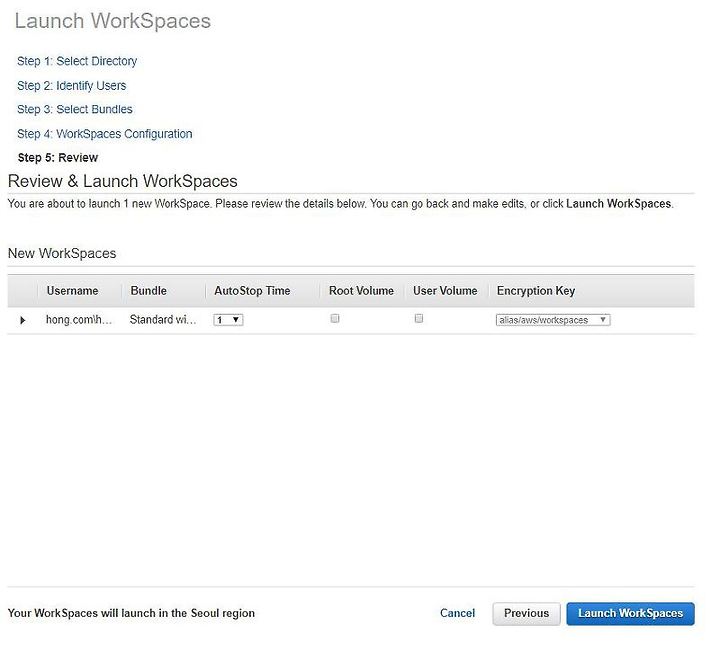
Task: Click the Launch WorkSpaces button
Action: (630, 614)
